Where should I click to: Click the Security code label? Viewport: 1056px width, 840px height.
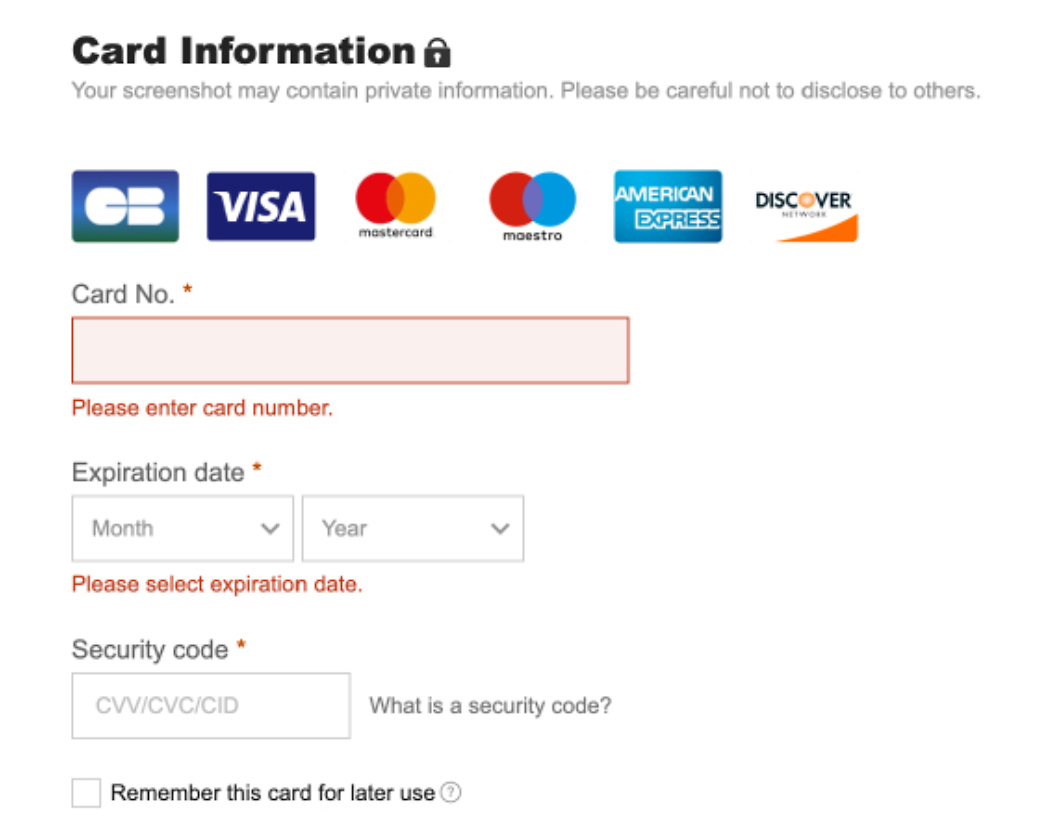[150, 650]
